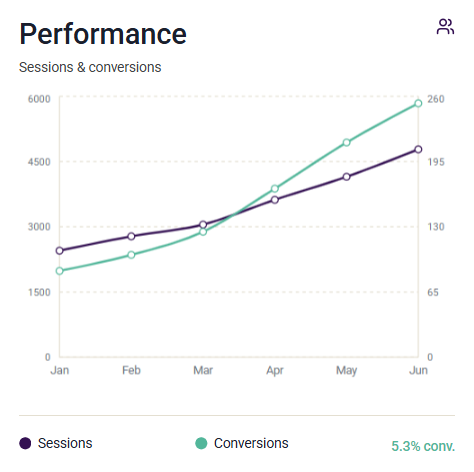The height and width of the screenshot is (472, 474).
Task: Select the Conversions data point for May
Action: 347,142
